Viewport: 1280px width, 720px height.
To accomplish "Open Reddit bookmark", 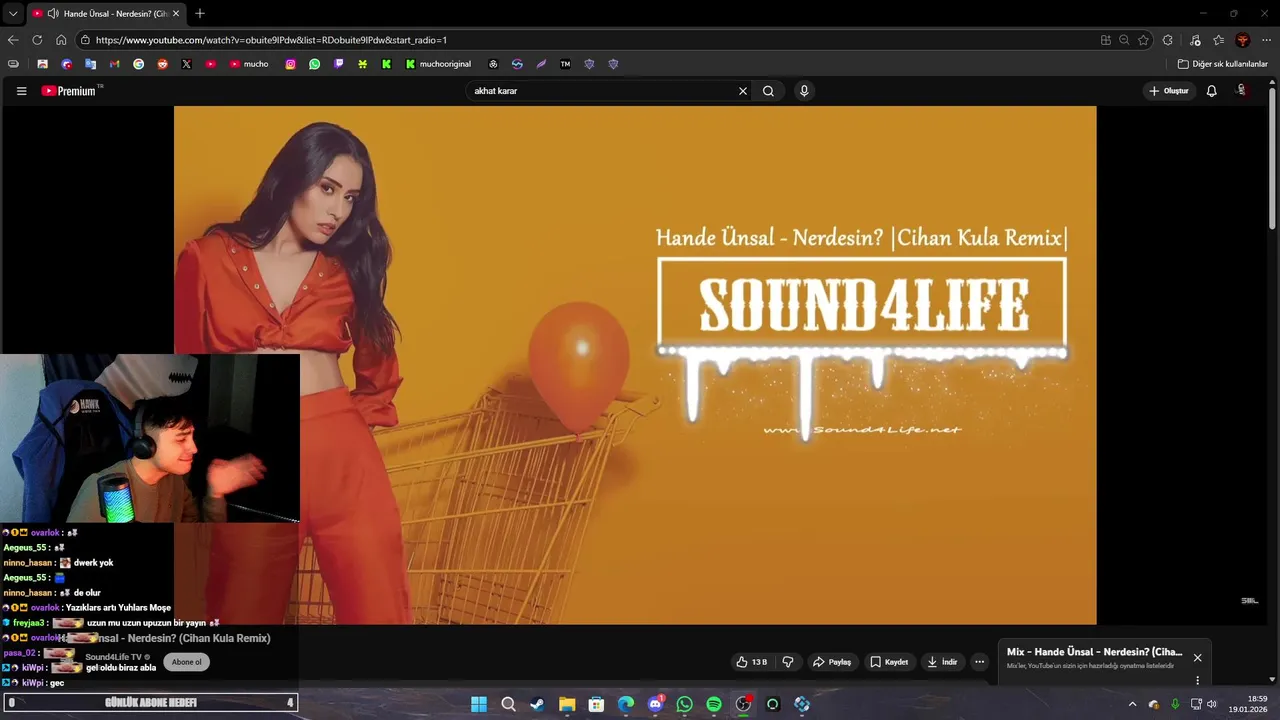I will [x=162, y=64].
